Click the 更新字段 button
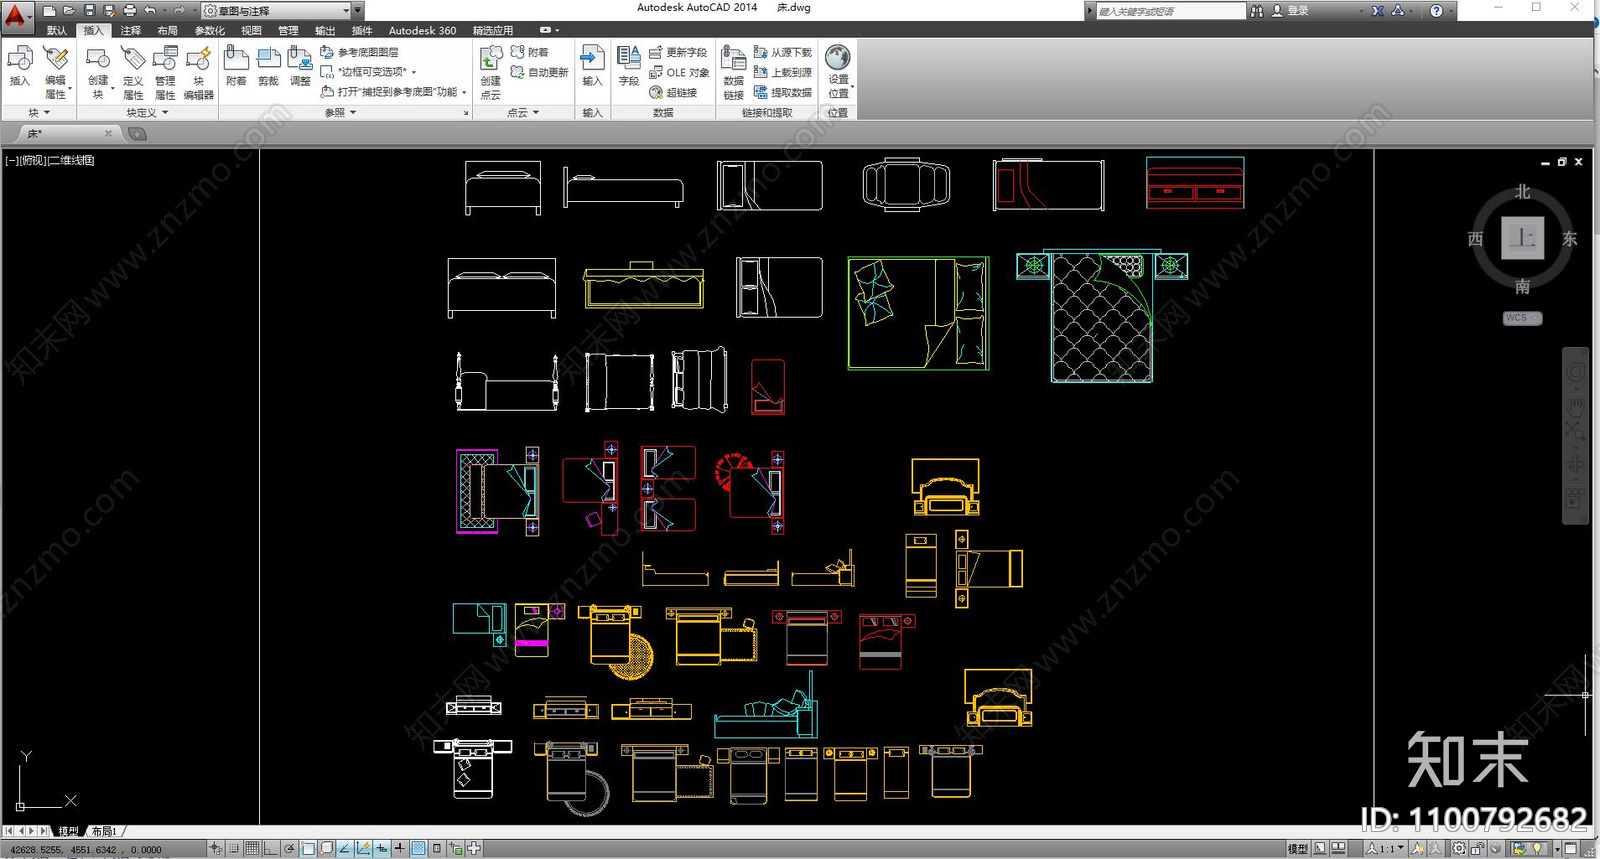This screenshot has height=859, width=1600. [678, 52]
